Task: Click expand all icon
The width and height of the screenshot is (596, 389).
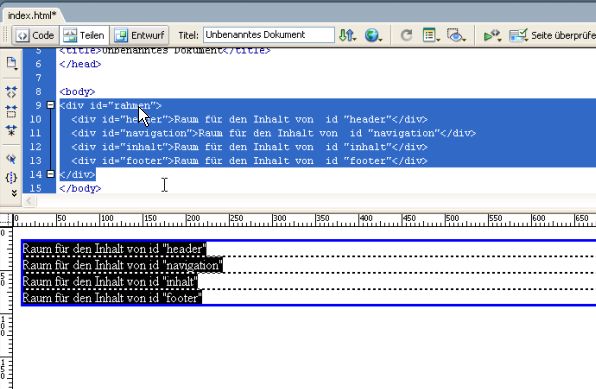Action: point(11,130)
